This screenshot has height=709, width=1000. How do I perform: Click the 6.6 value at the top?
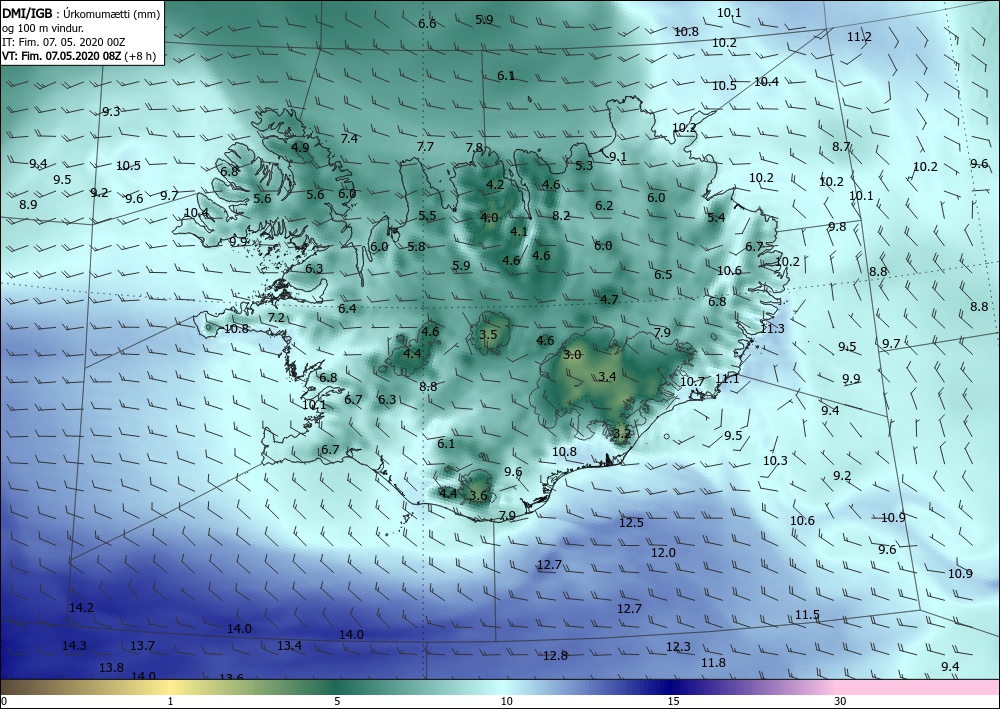[x=427, y=24]
